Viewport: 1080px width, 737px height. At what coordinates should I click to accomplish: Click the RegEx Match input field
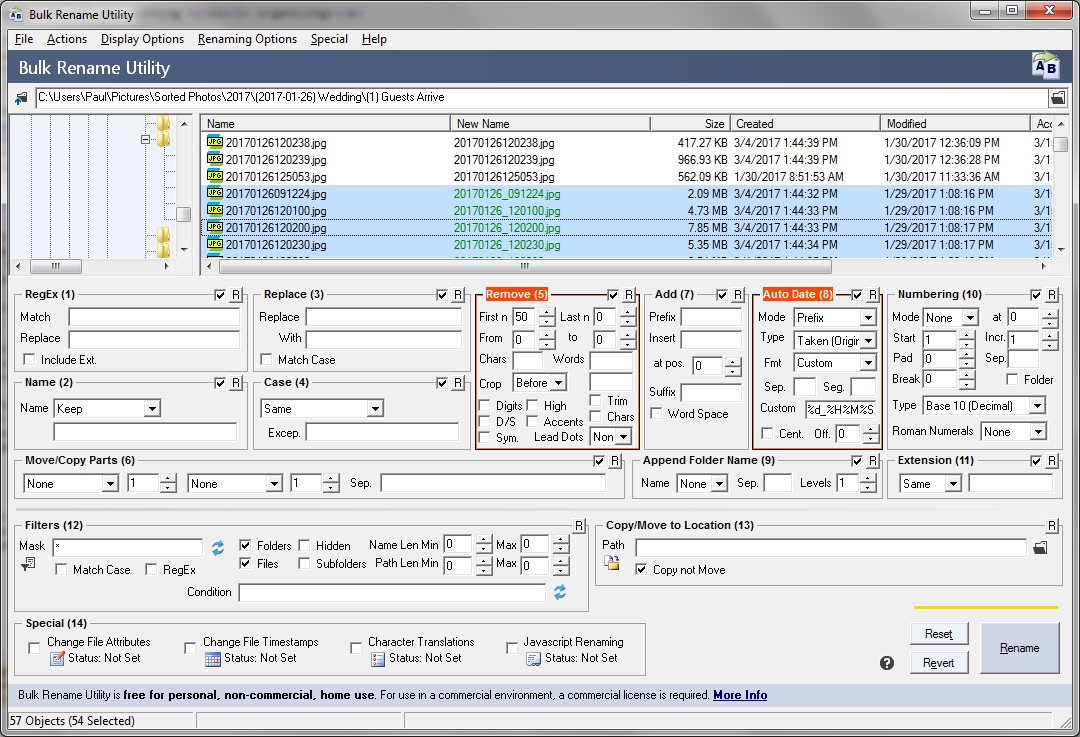154,317
